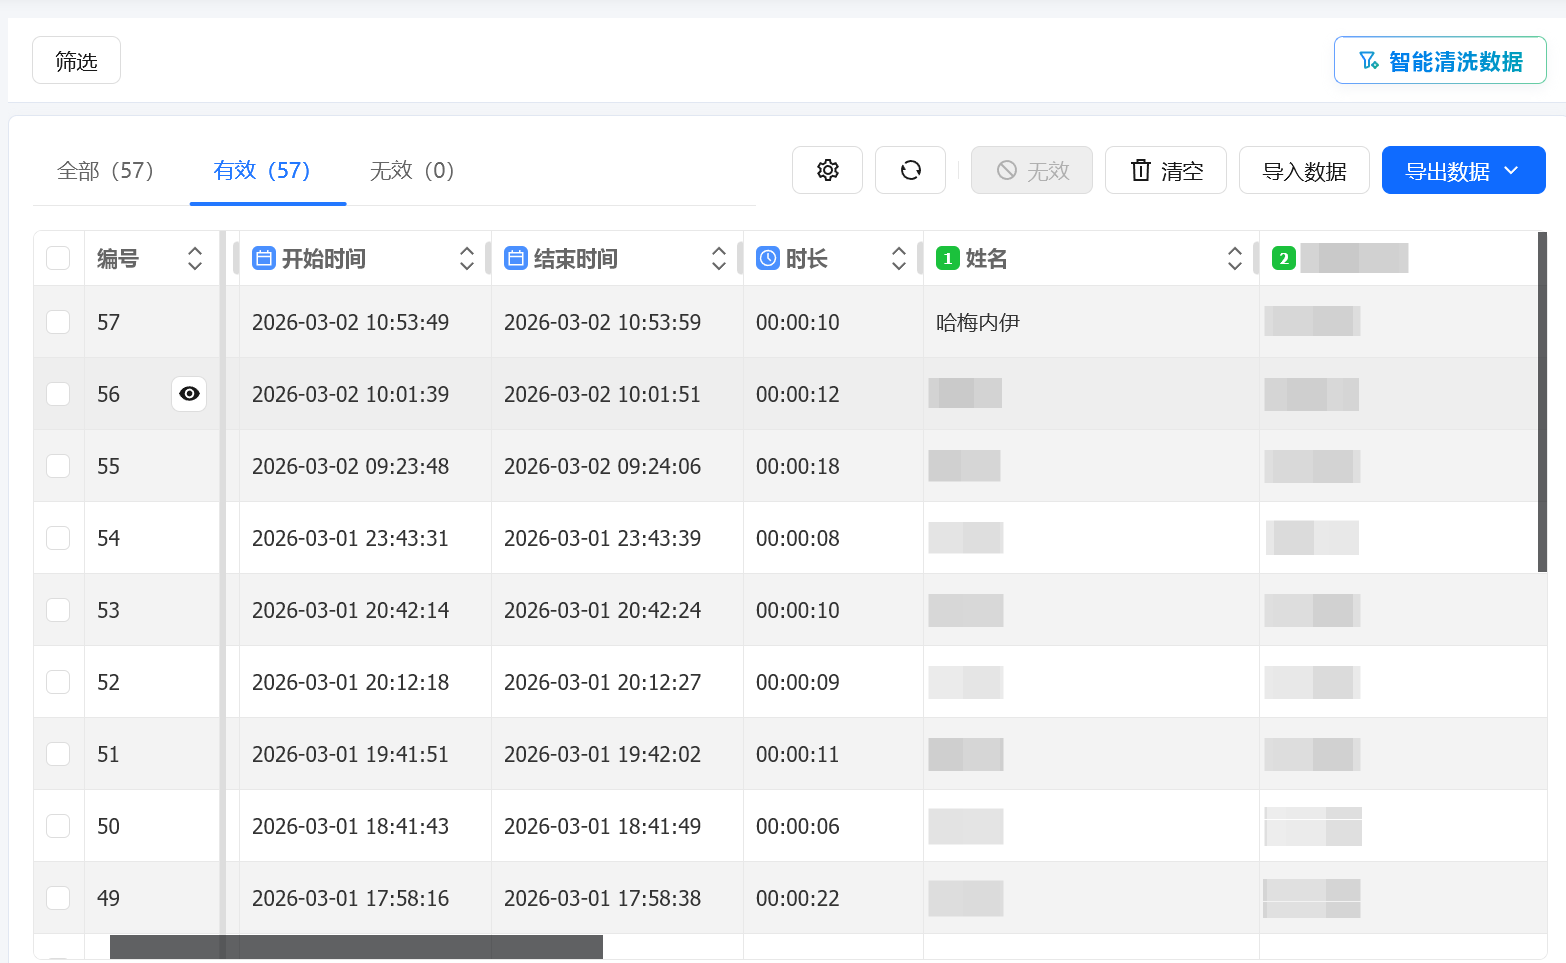
Task: Click the 清空 button with trash icon
Action: [x=1165, y=171]
